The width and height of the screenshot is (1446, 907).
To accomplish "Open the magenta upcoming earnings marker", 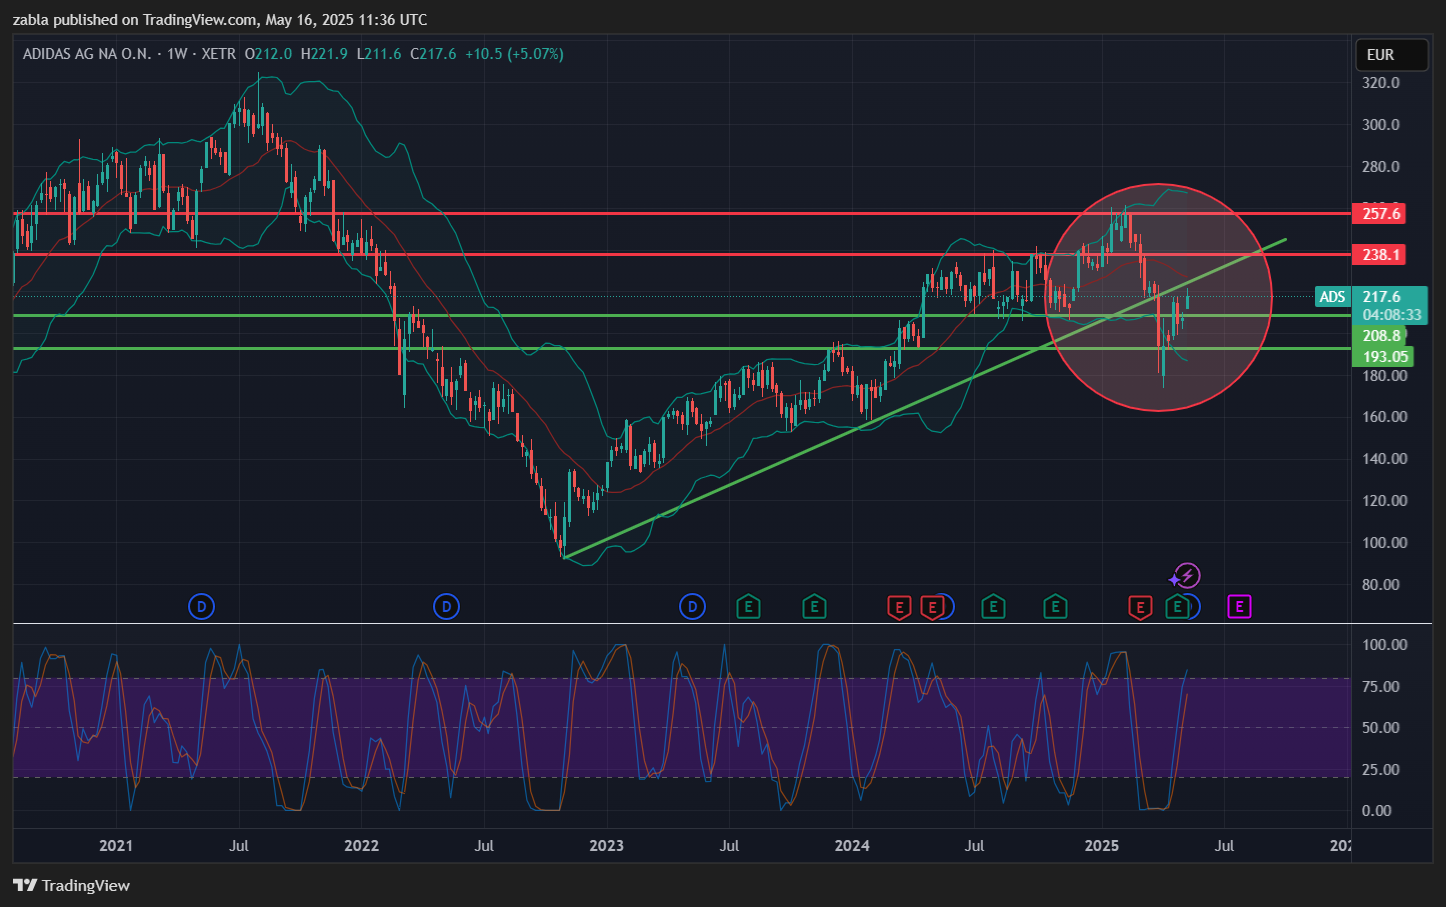I will (x=1240, y=606).
